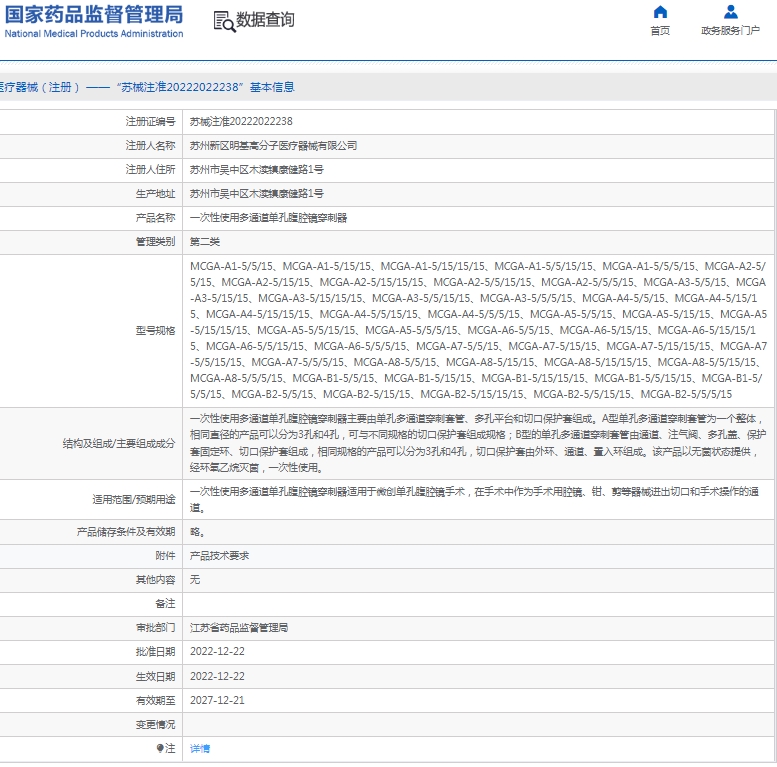The height and width of the screenshot is (767, 777).
Task: Click the 无 value in 其他内容 row
Action: (195, 580)
